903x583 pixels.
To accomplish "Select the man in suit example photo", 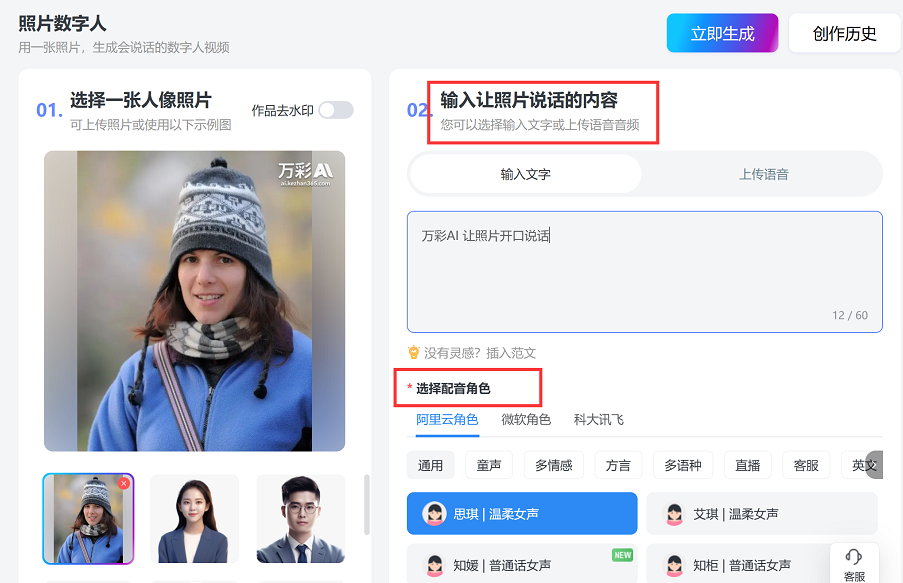I will coord(300,518).
